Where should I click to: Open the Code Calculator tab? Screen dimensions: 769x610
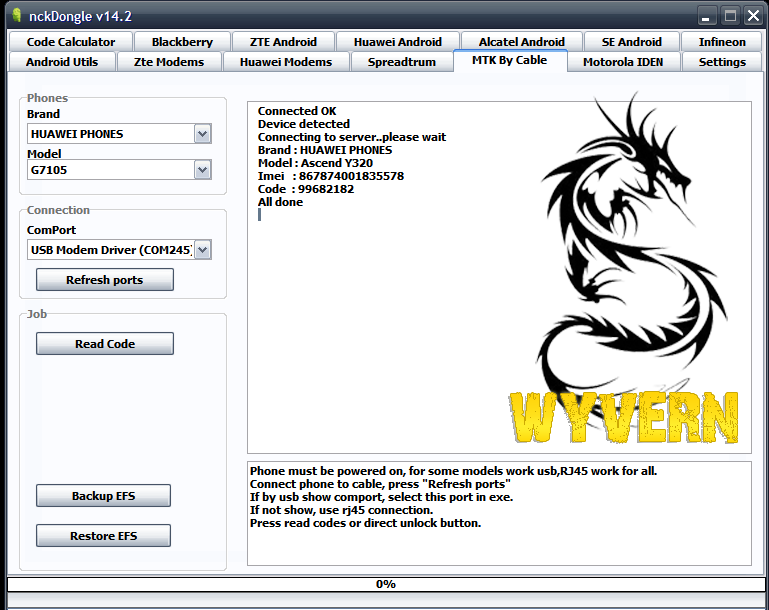tap(71, 42)
